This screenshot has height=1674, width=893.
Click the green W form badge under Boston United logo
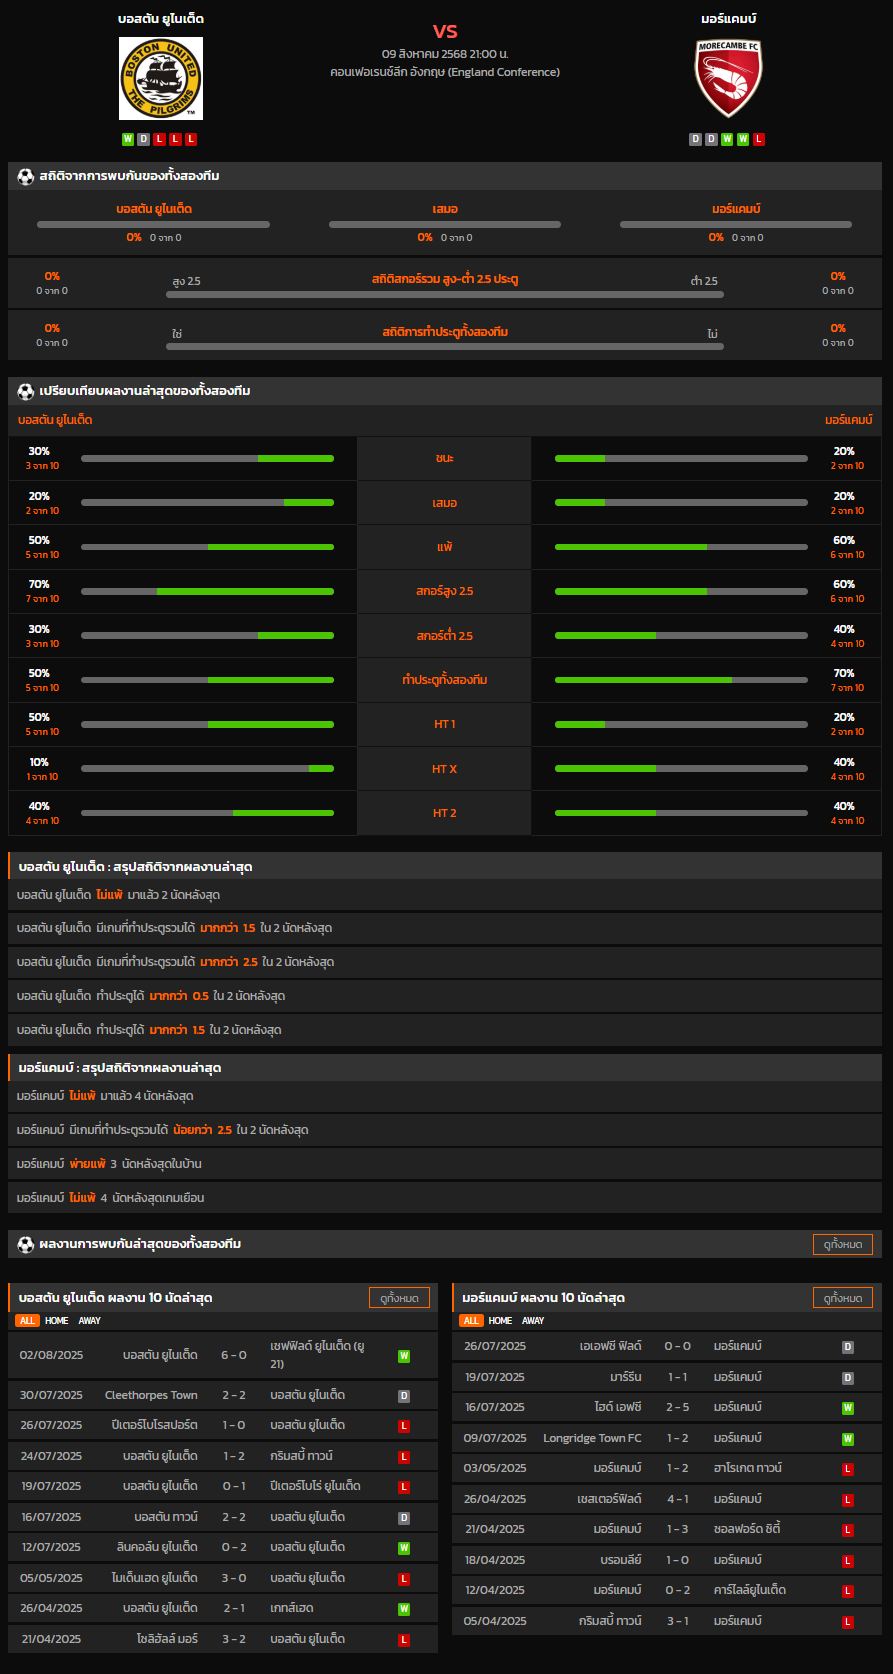128,139
